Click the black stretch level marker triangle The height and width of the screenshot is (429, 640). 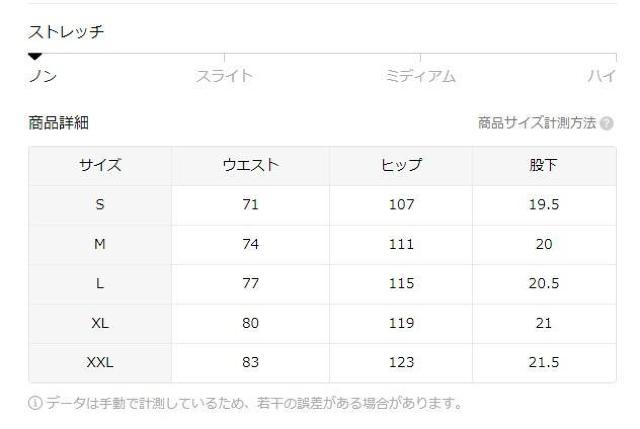pyautogui.click(x=35, y=56)
